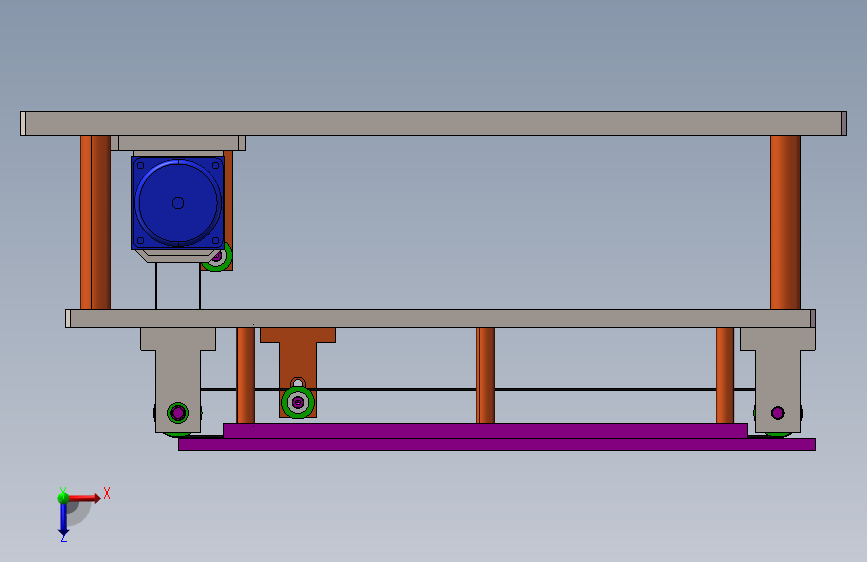Select the gray roller bracket at lower left
The height and width of the screenshot is (562, 867).
tap(177, 380)
